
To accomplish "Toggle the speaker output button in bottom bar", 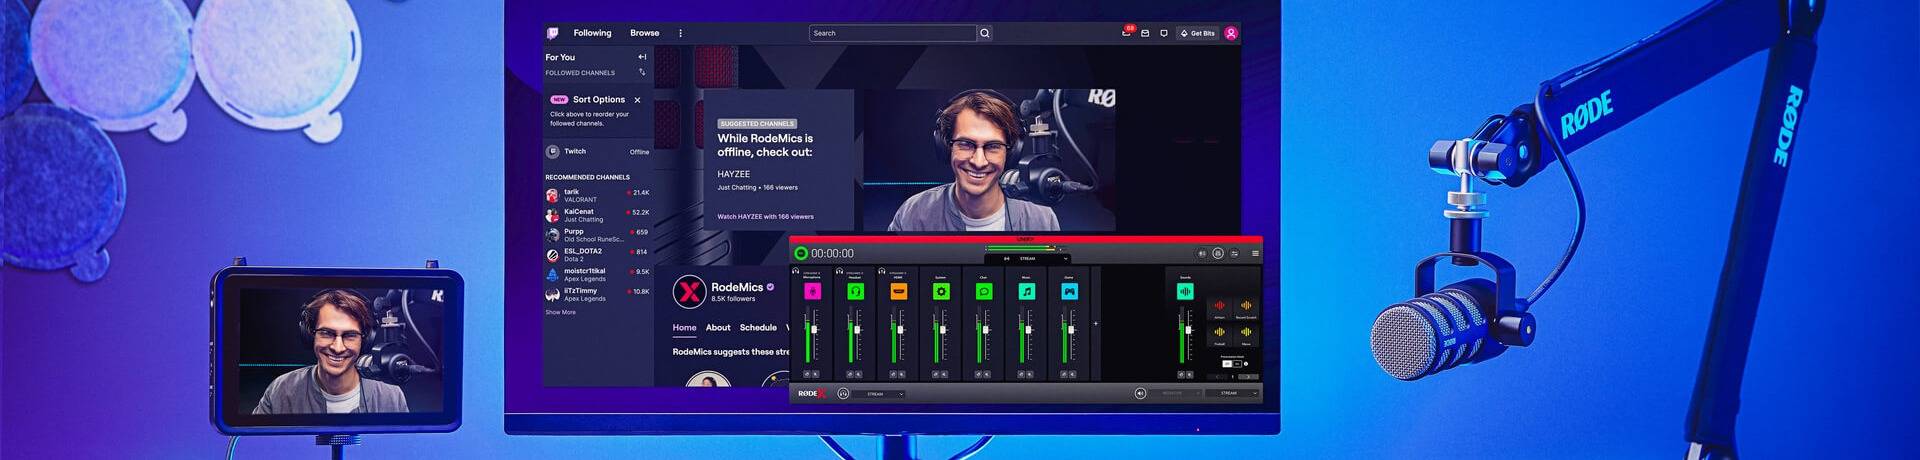I will coord(1140,394).
